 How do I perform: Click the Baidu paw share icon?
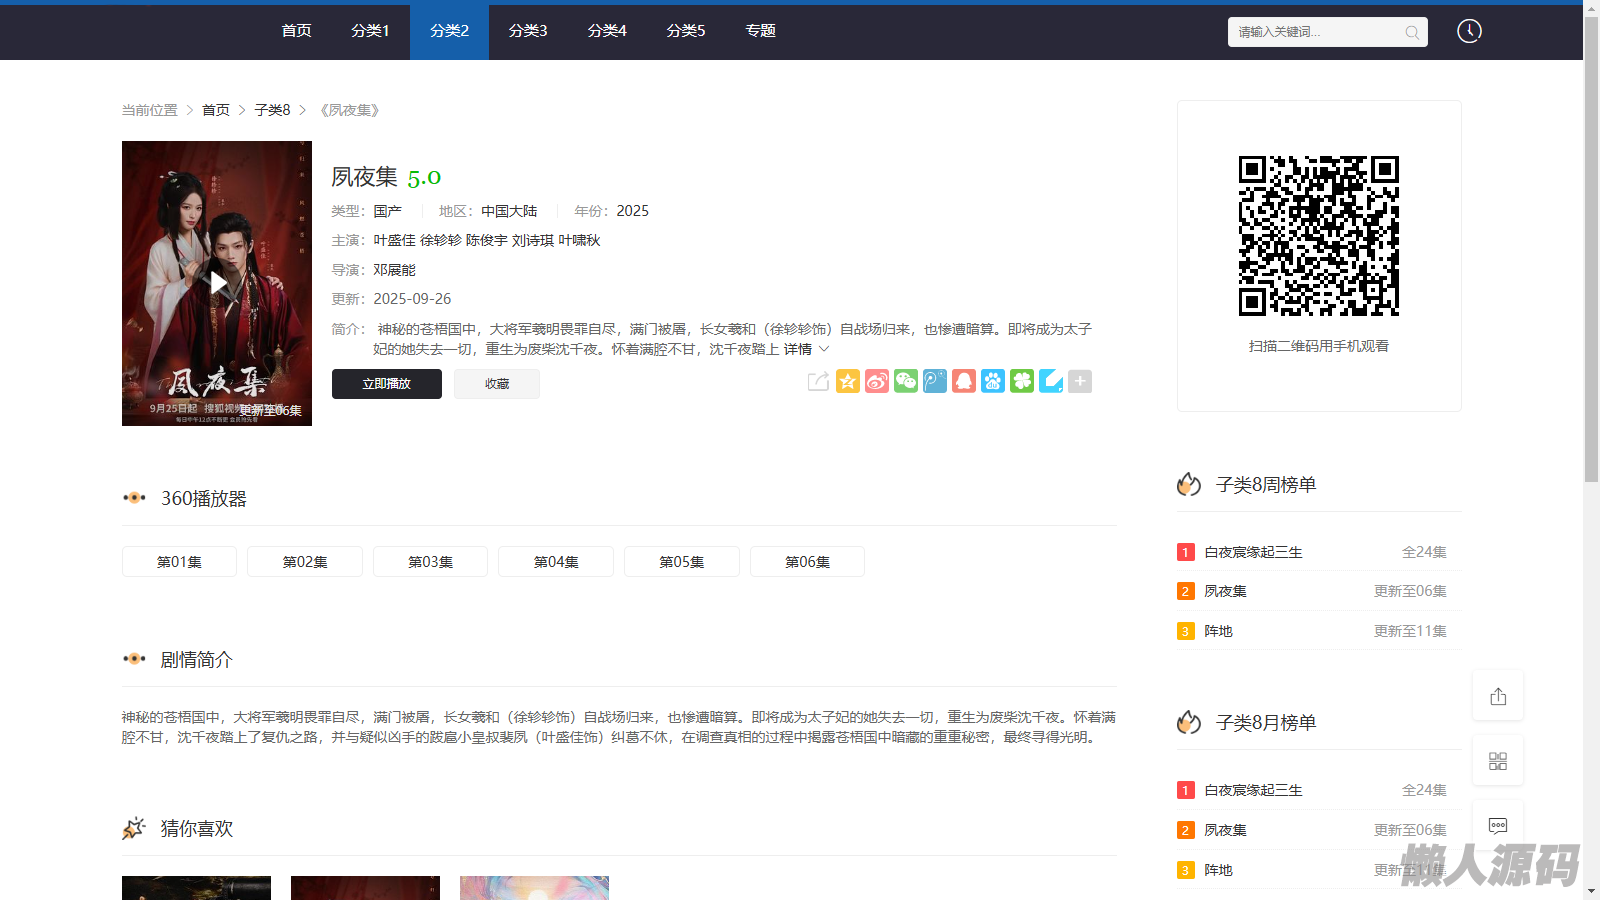(x=993, y=381)
